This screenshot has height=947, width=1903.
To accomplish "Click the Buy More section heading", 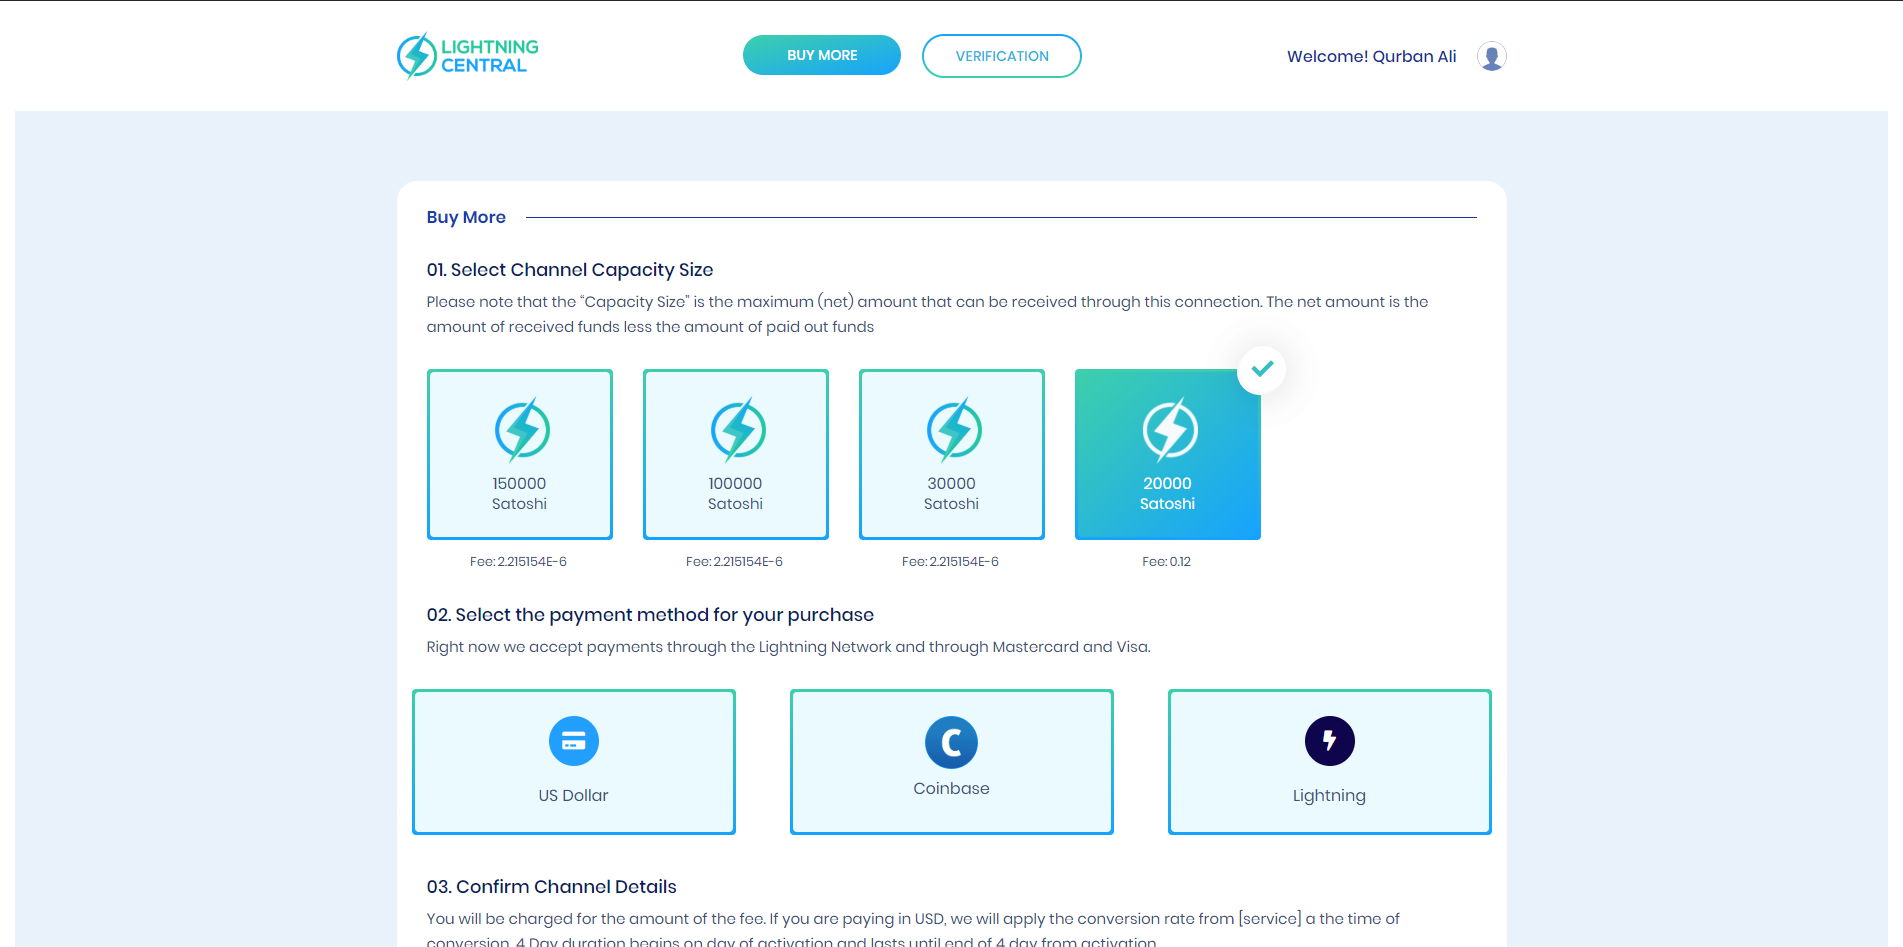I will [x=466, y=217].
